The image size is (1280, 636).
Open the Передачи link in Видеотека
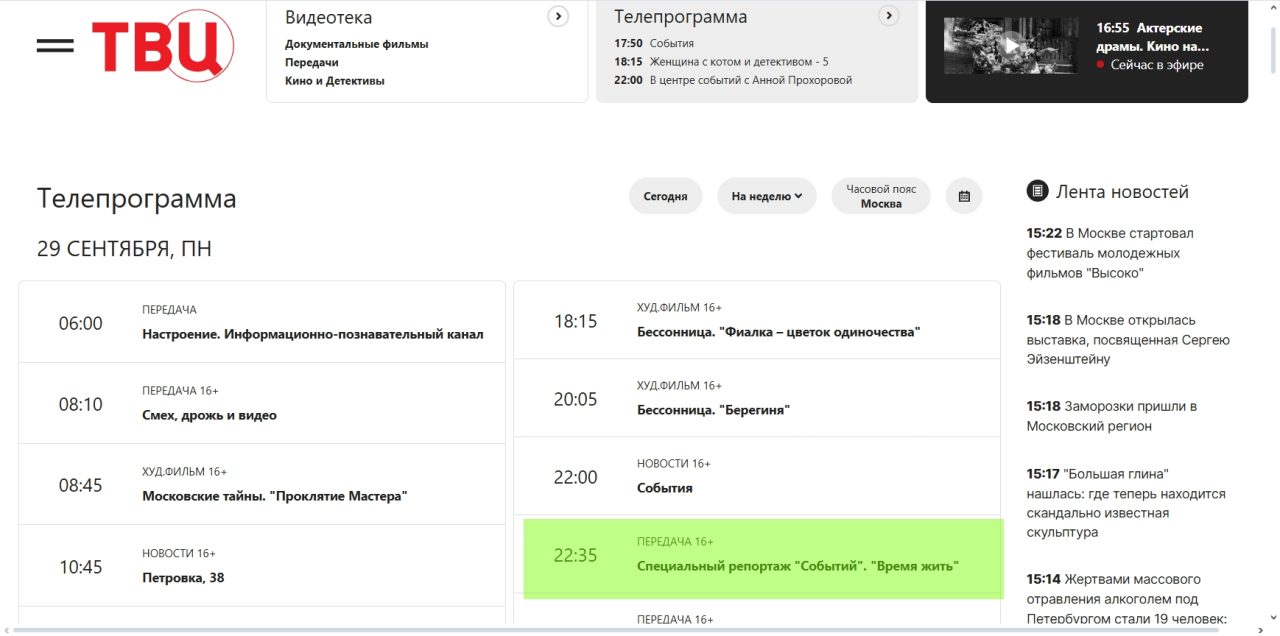(x=311, y=62)
